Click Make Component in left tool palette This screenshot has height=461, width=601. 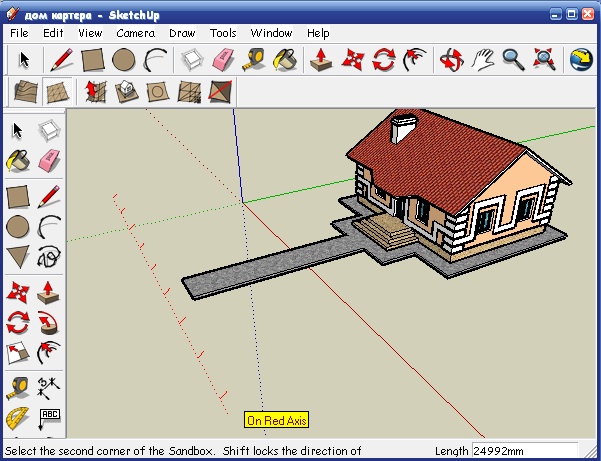(x=49, y=131)
